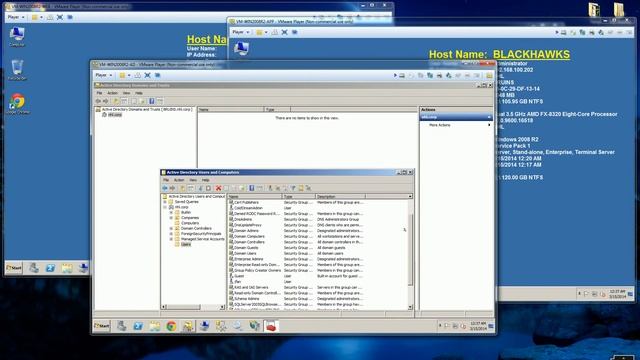640x360 pixels.
Task: Open Server Manager icon in front VM taskbar
Action: click(x=121, y=326)
